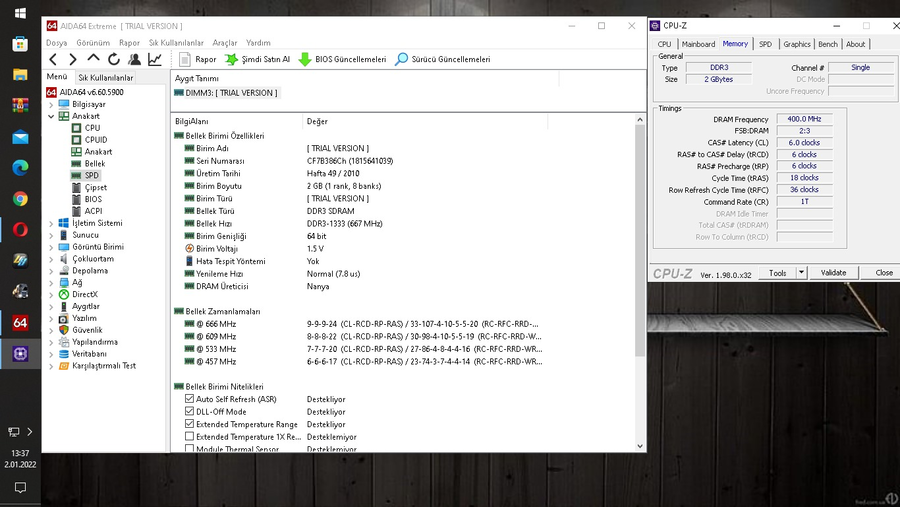Click Şimdi Satın Al in the toolbar

click(257, 59)
